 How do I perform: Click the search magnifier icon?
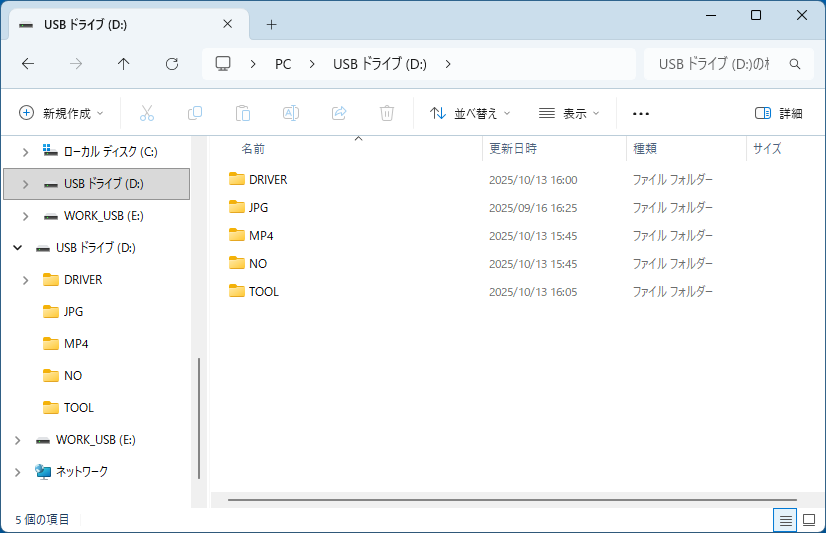click(x=795, y=64)
